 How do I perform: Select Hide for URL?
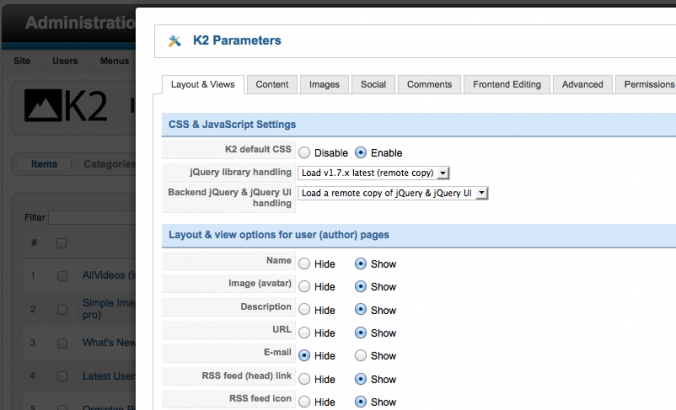(x=304, y=333)
